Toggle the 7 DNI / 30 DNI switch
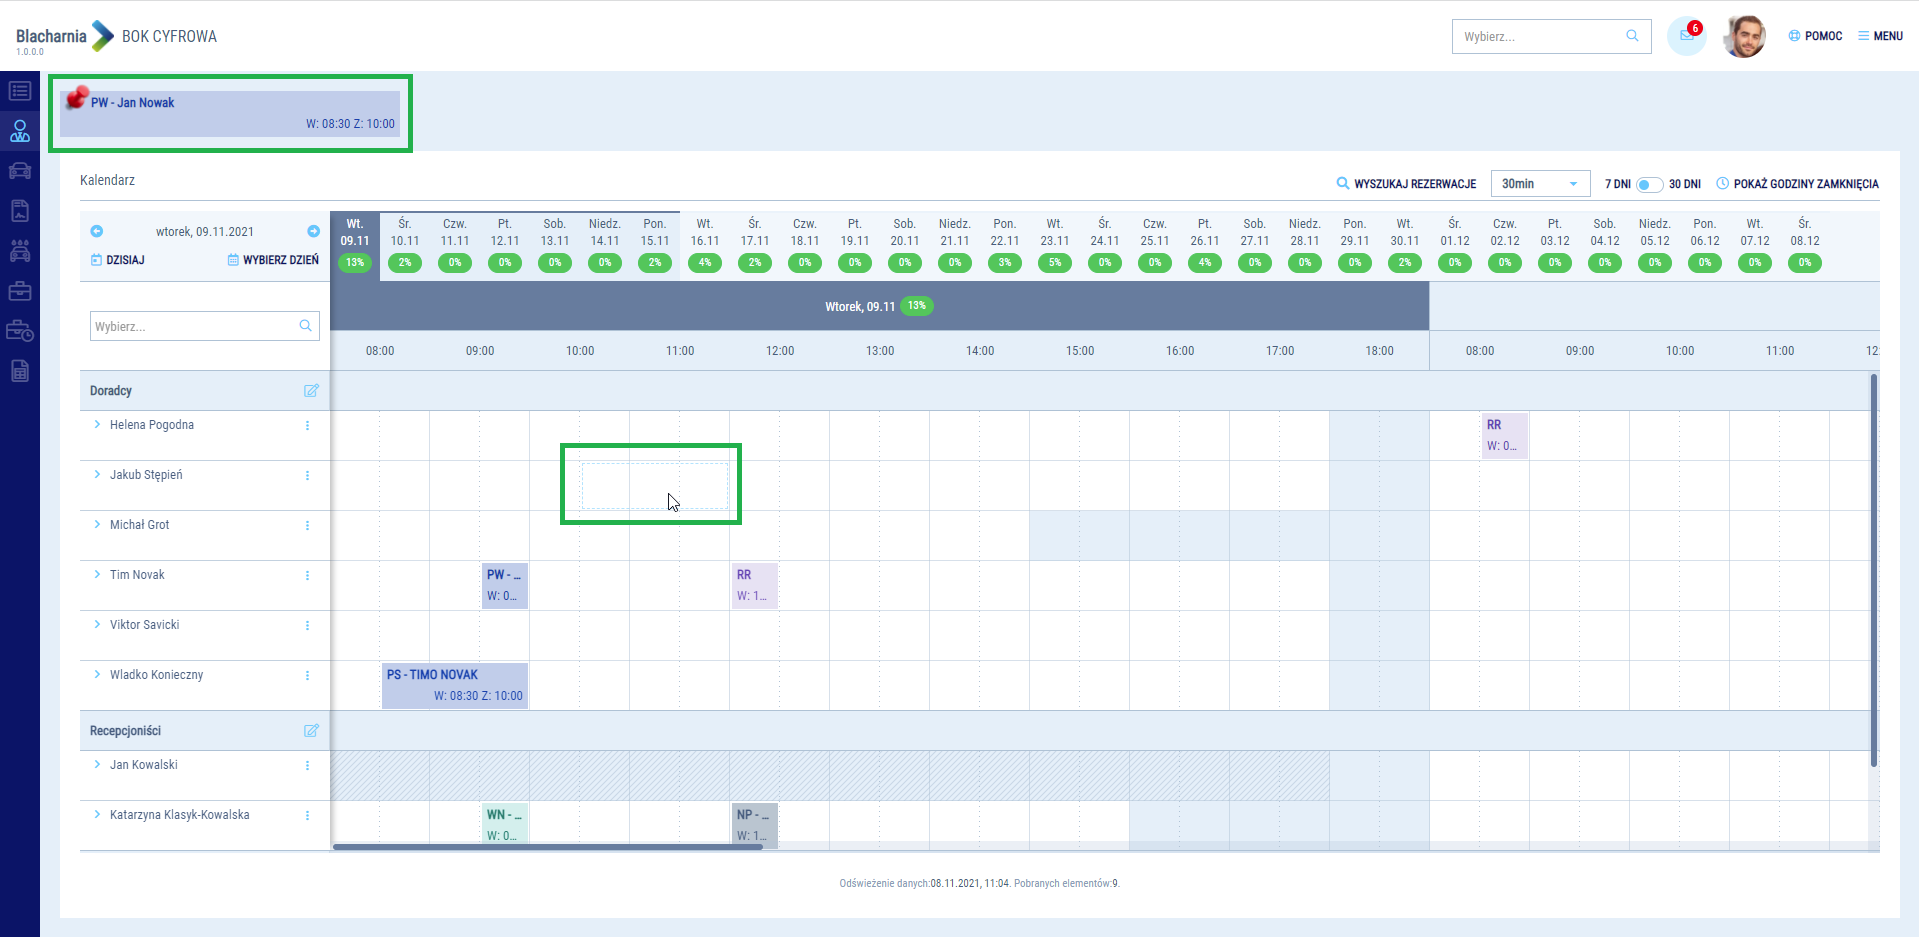The height and width of the screenshot is (937, 1919). pyautogui.click(x=1649, y=184)
